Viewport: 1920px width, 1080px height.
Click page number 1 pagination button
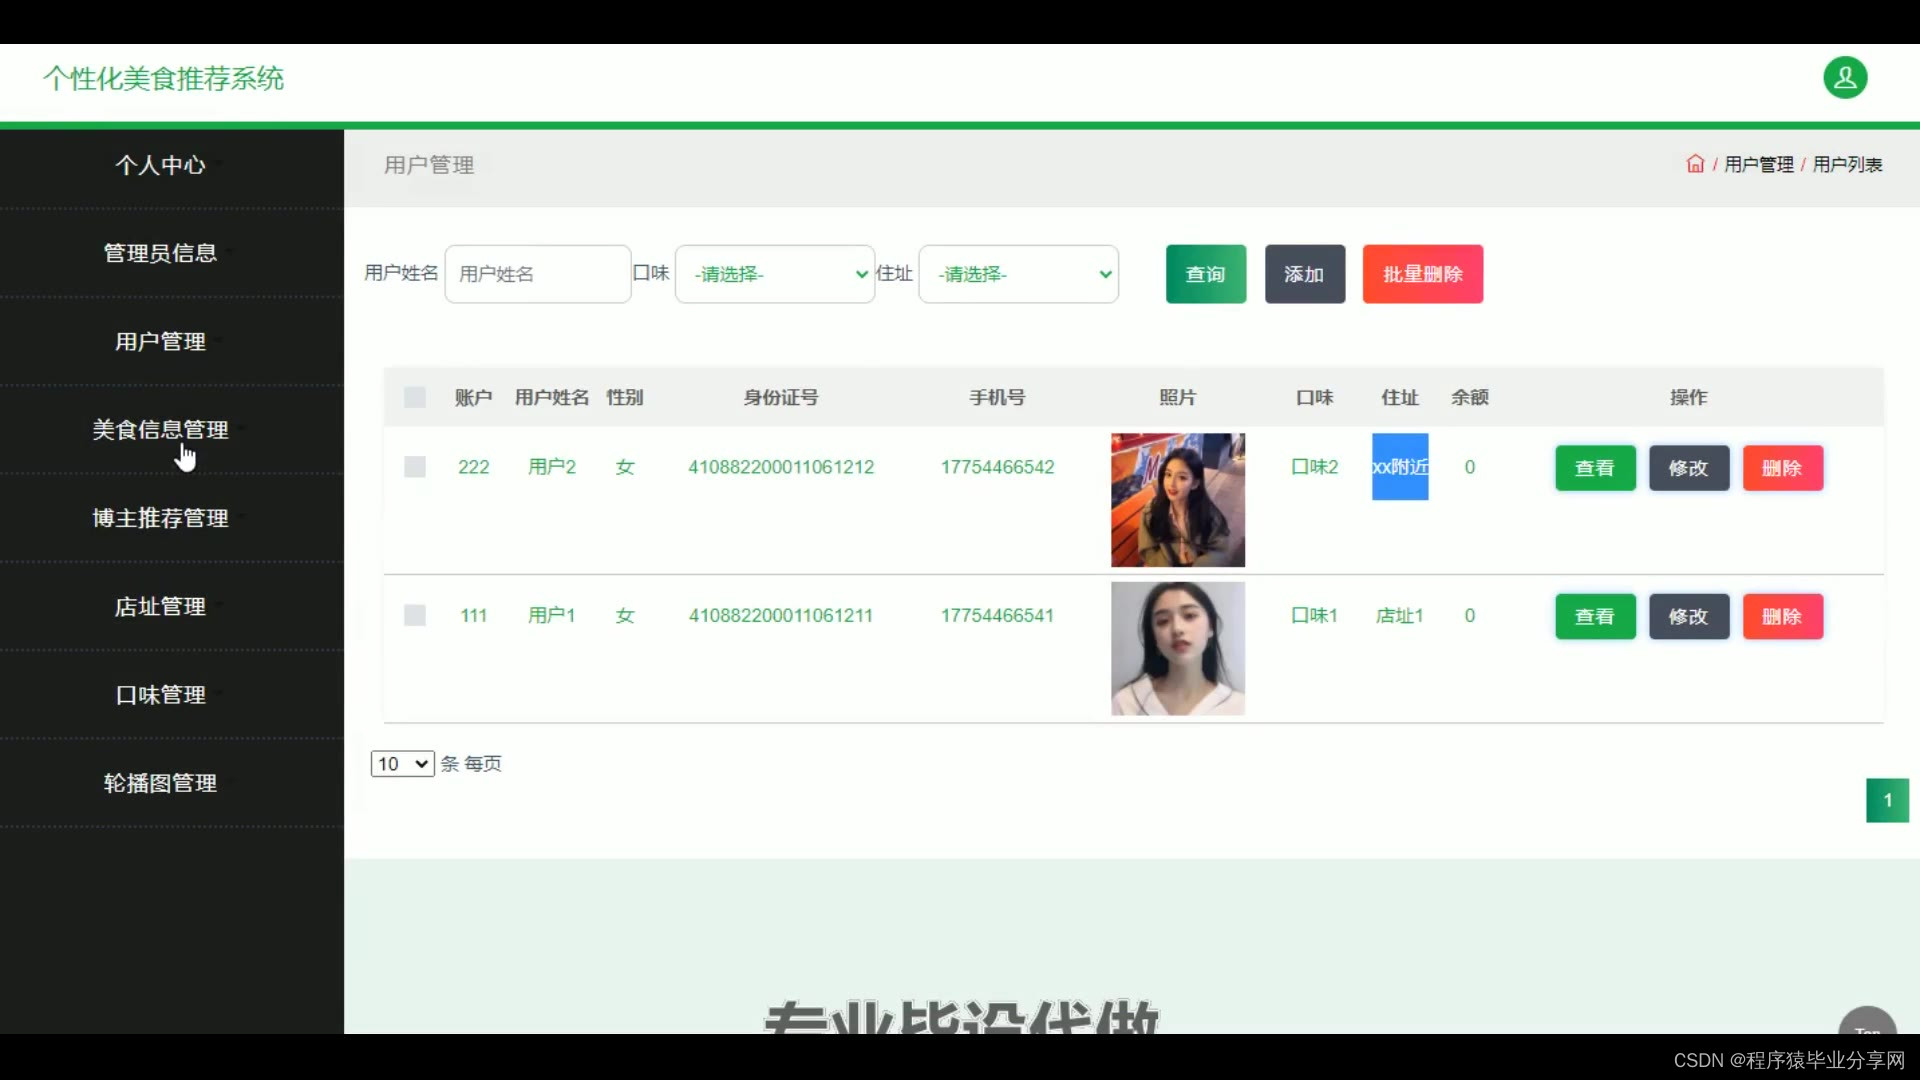(1887, 800)
